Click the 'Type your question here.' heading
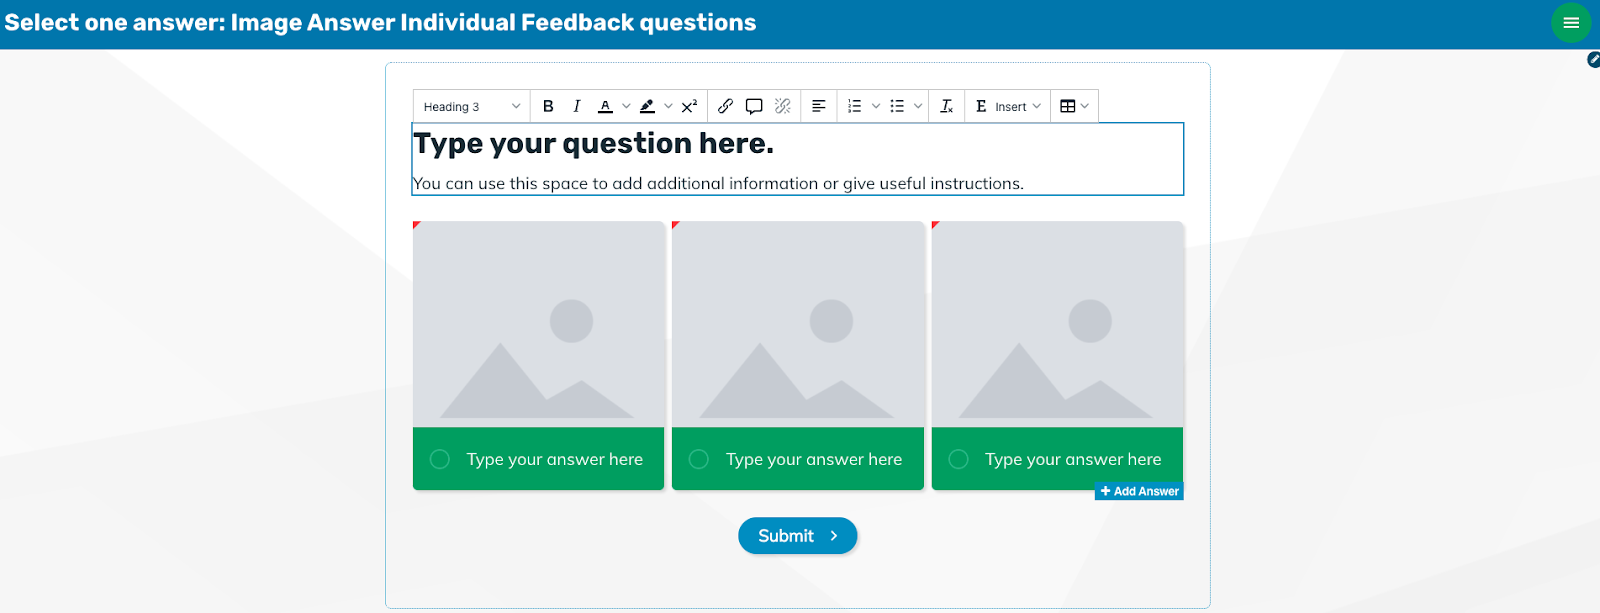1600x613 pixels. (x=594, y=144)
